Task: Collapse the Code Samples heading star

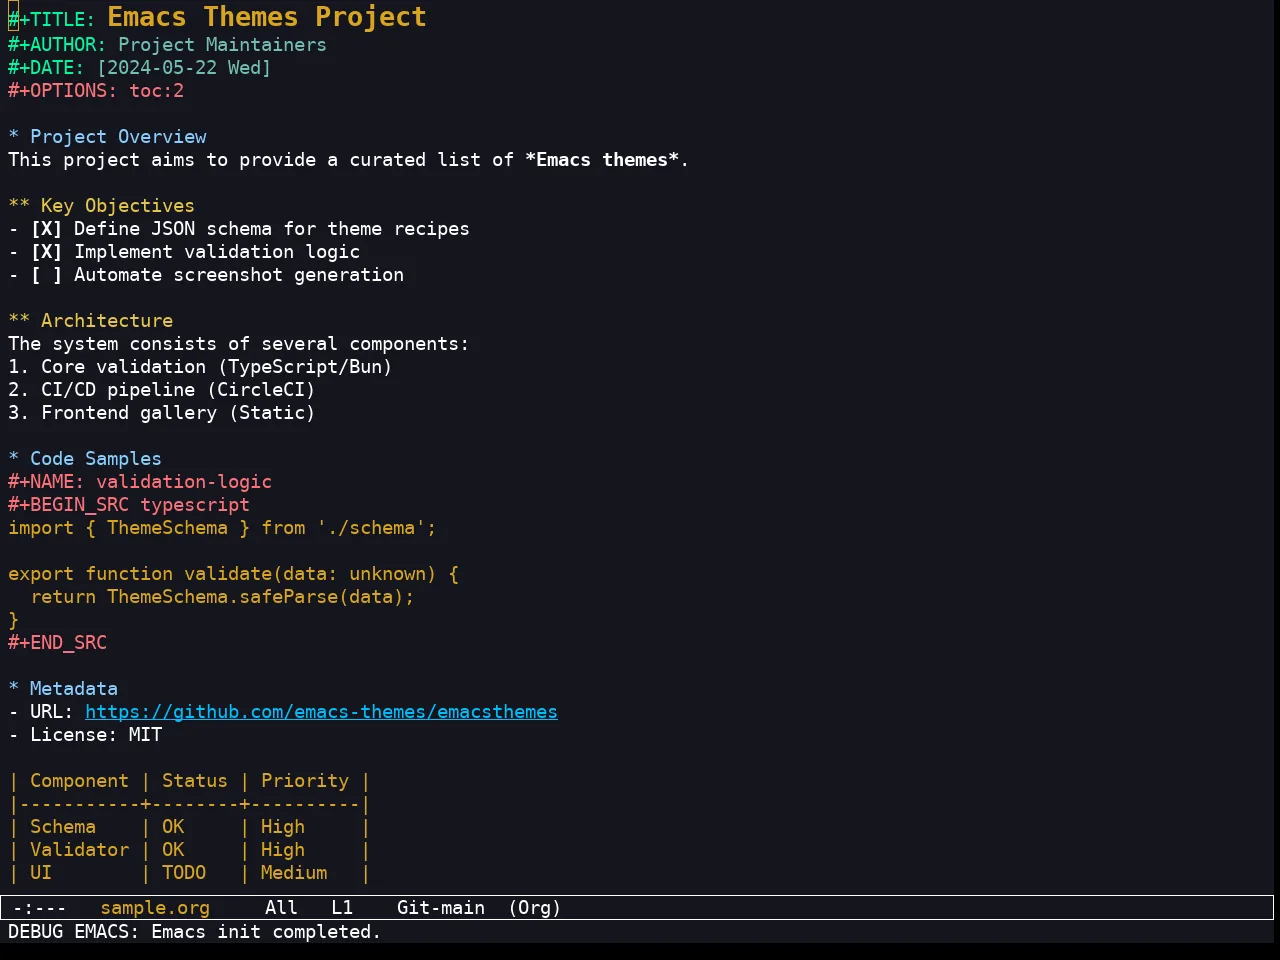Action: click(x=13, y=459)
